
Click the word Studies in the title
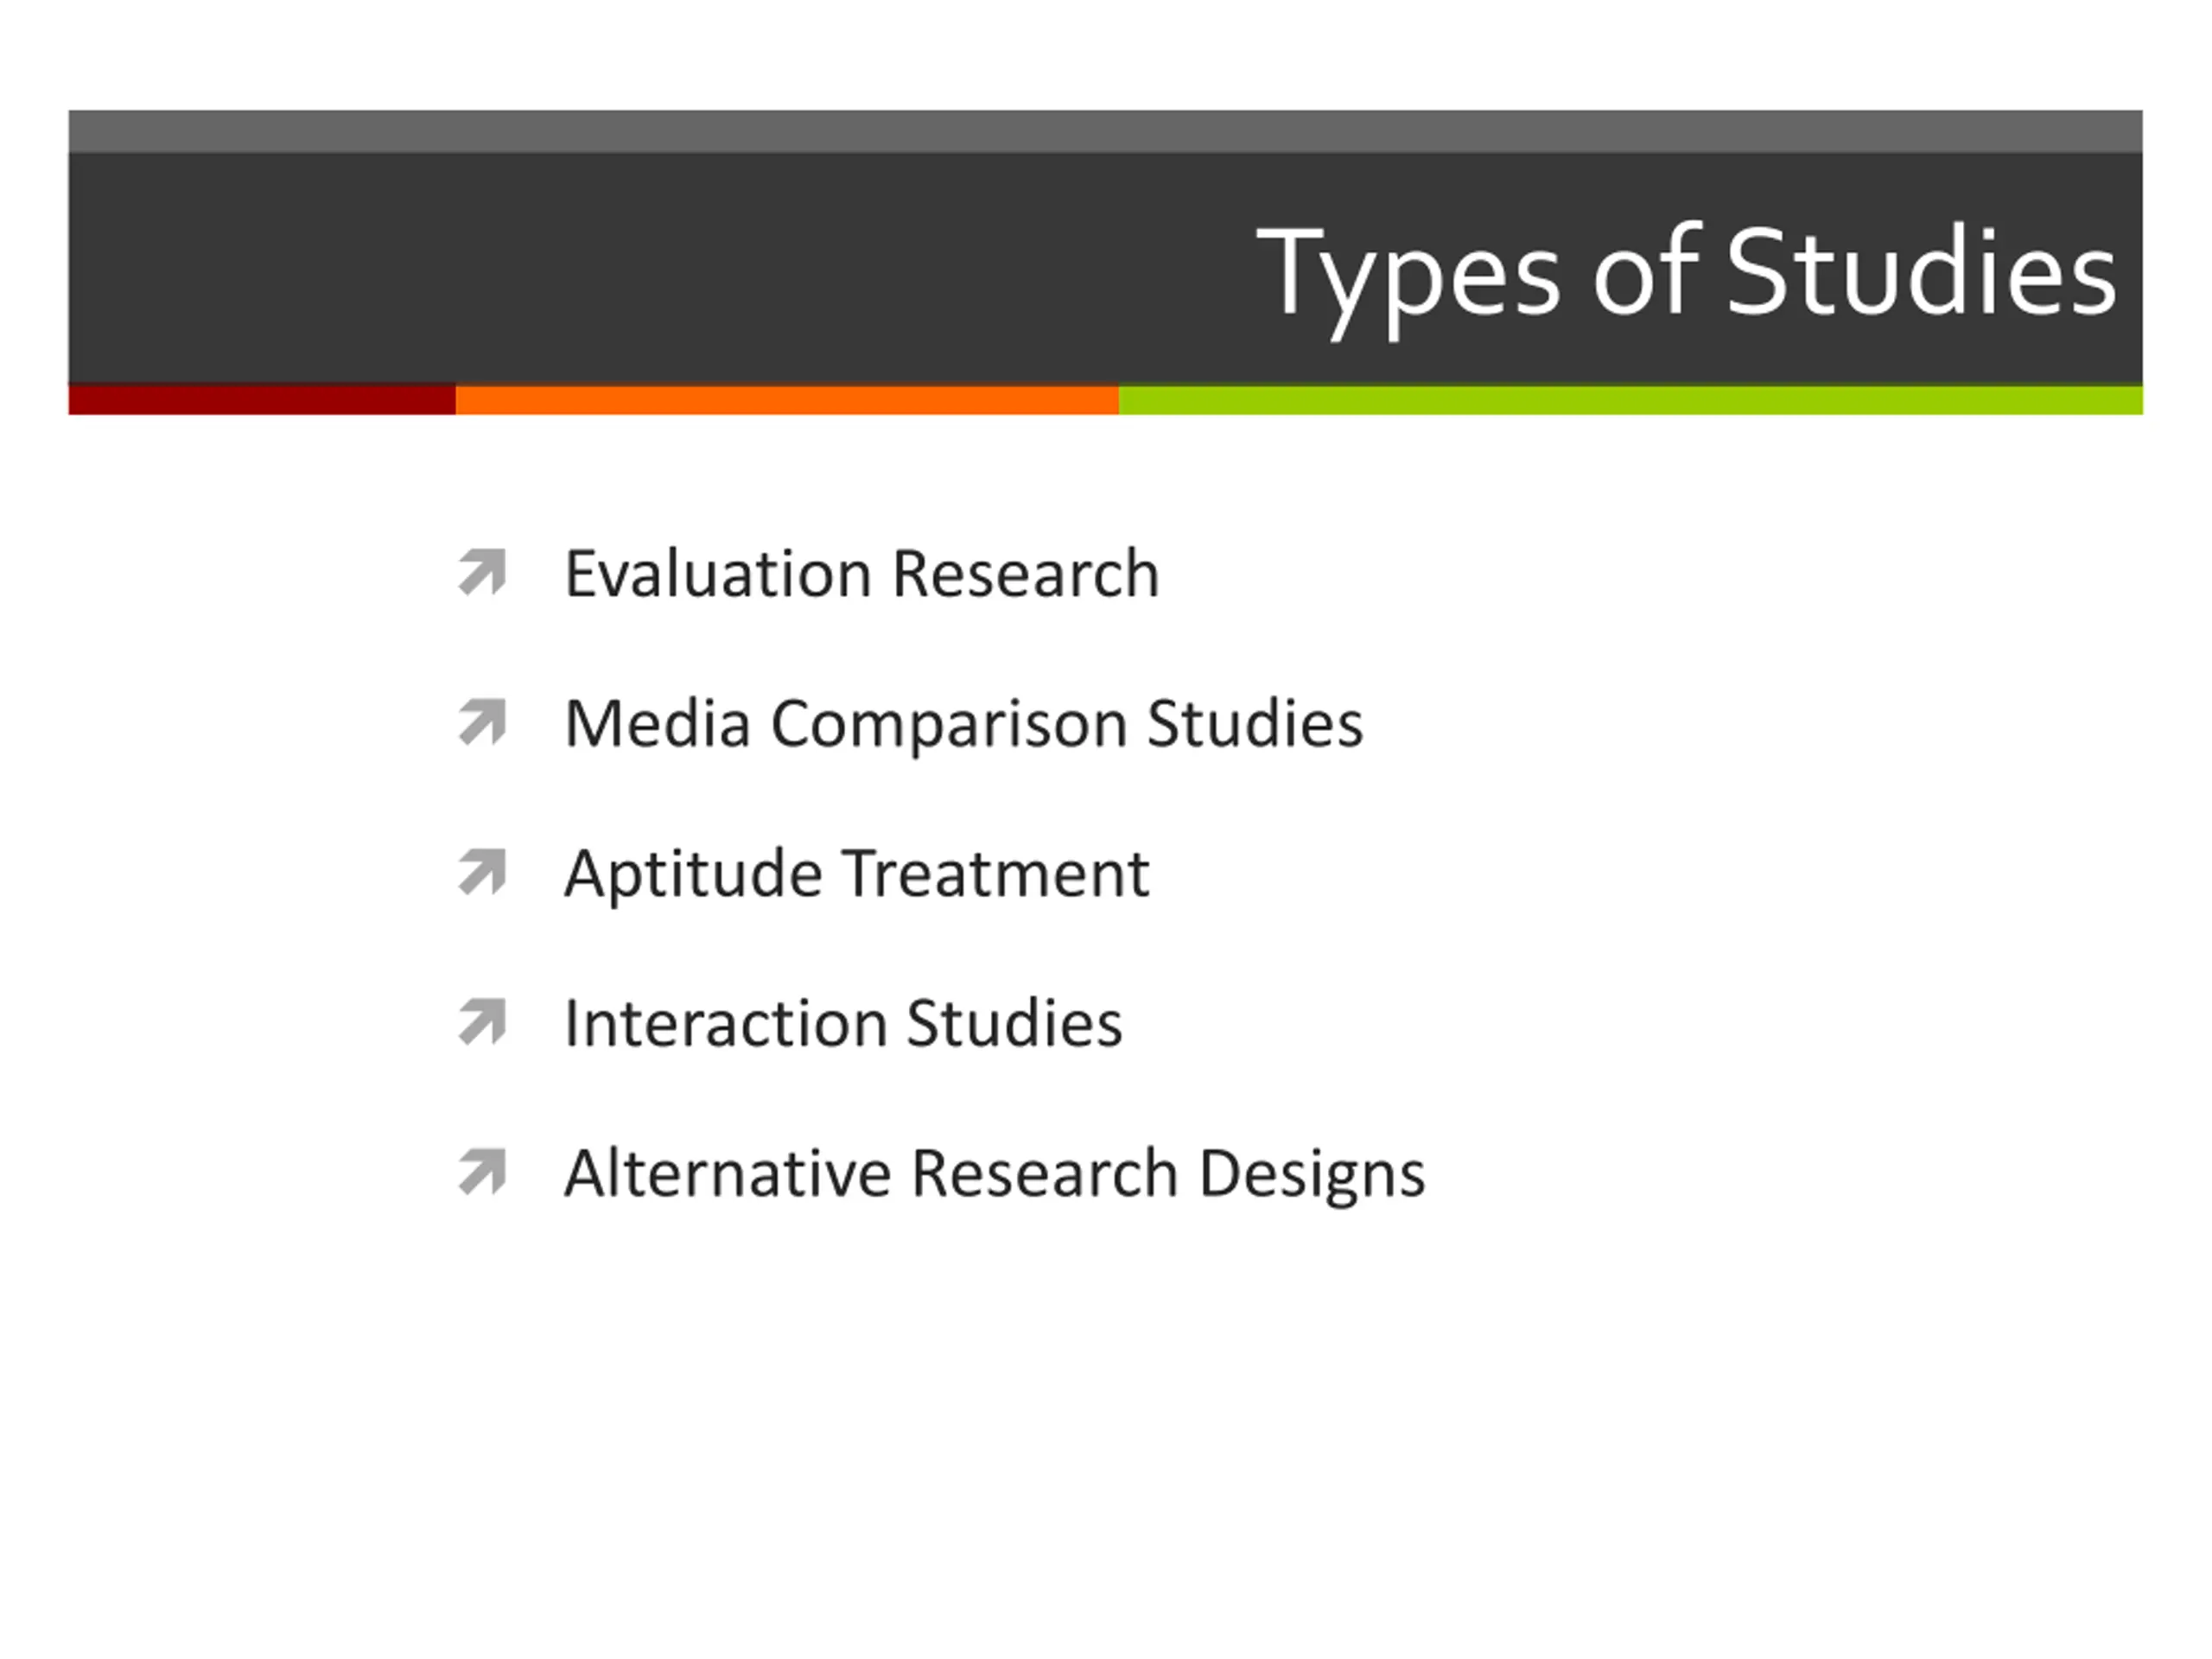tap(1921, 268)
